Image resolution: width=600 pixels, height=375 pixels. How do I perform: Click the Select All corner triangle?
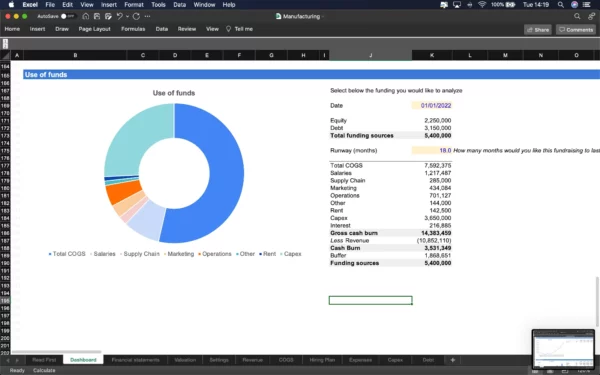coord(5,55)
